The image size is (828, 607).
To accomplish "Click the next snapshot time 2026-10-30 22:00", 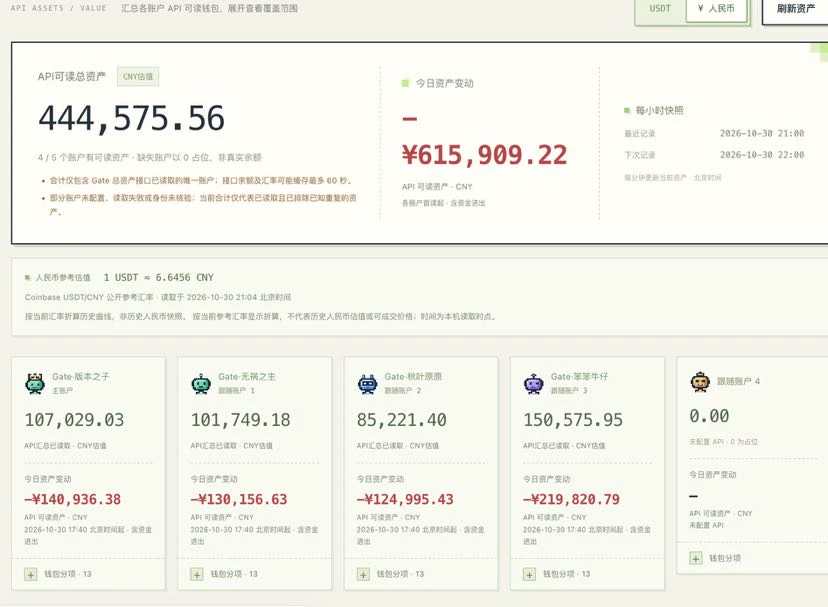I will click(761, 155).
